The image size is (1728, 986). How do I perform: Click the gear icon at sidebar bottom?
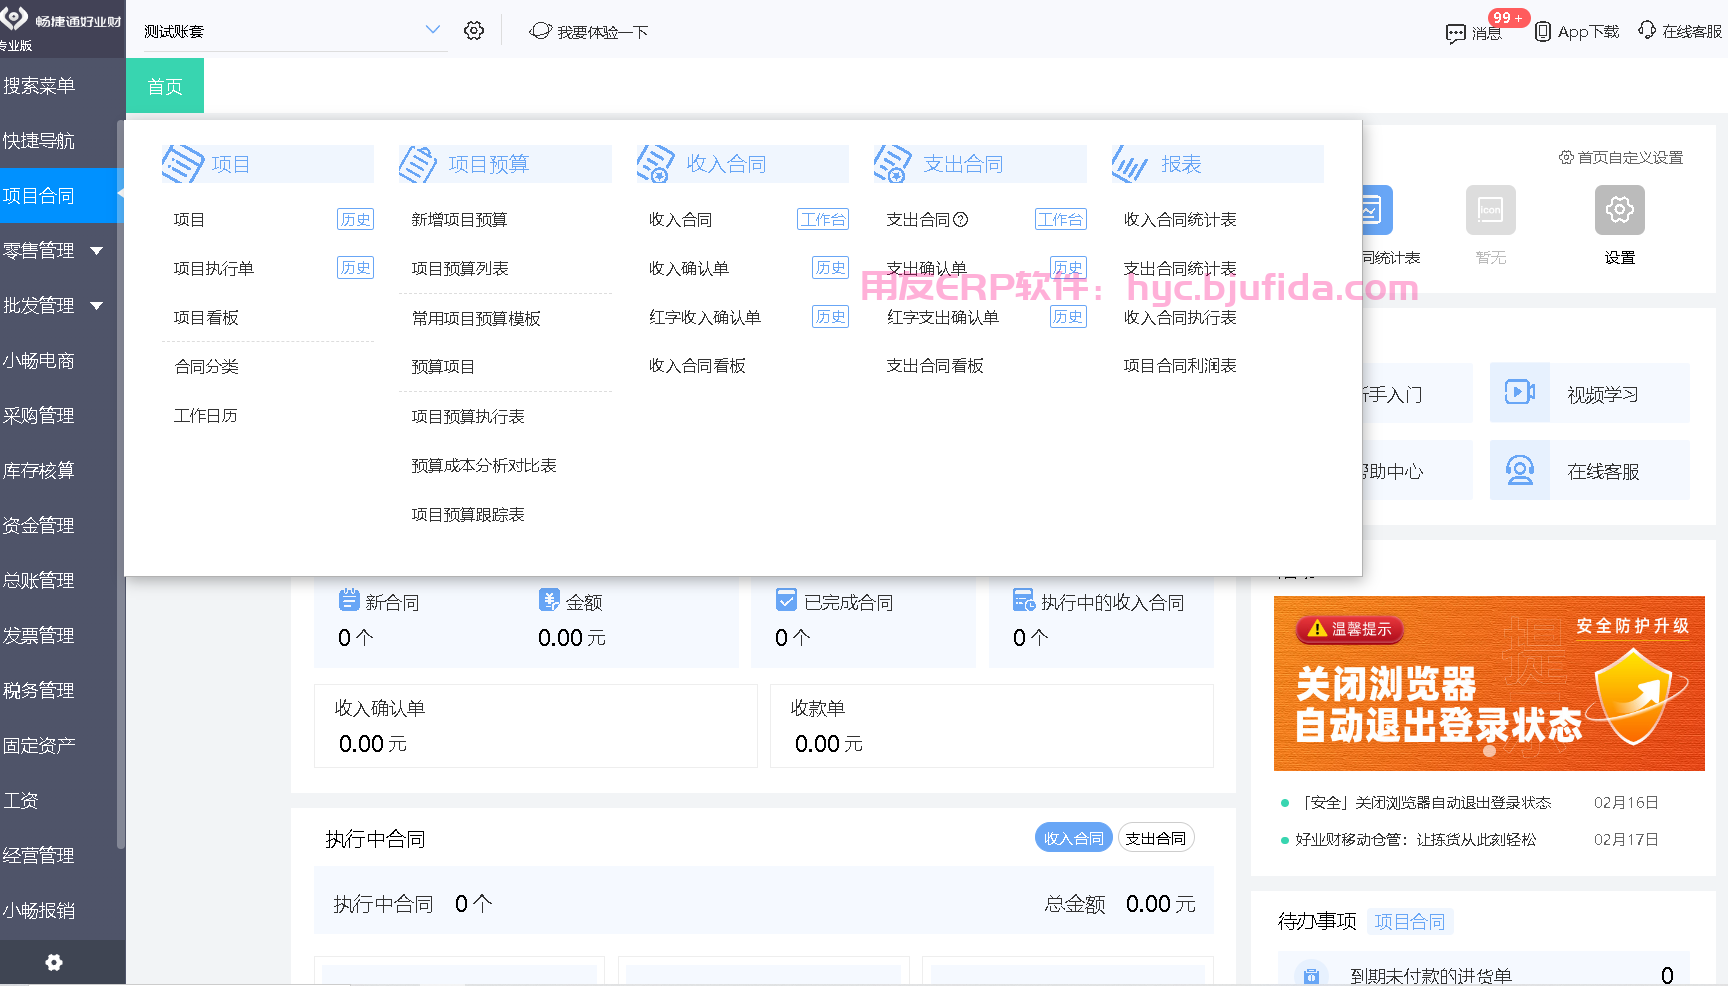pyautogui.click(x=54, y=962)
